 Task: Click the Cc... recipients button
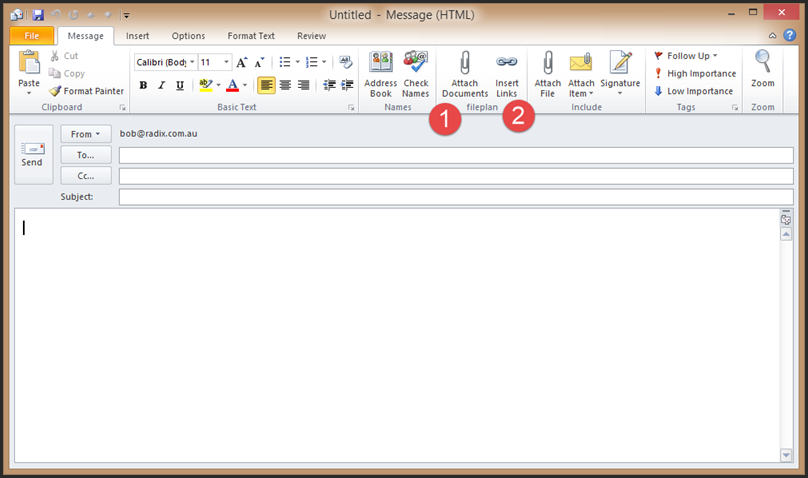(86, 176)
